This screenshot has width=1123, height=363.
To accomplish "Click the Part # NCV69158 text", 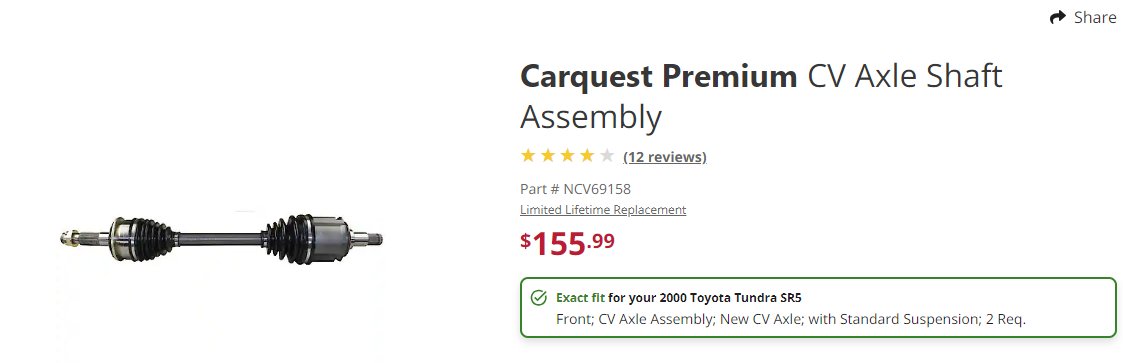I will point(575,189).
